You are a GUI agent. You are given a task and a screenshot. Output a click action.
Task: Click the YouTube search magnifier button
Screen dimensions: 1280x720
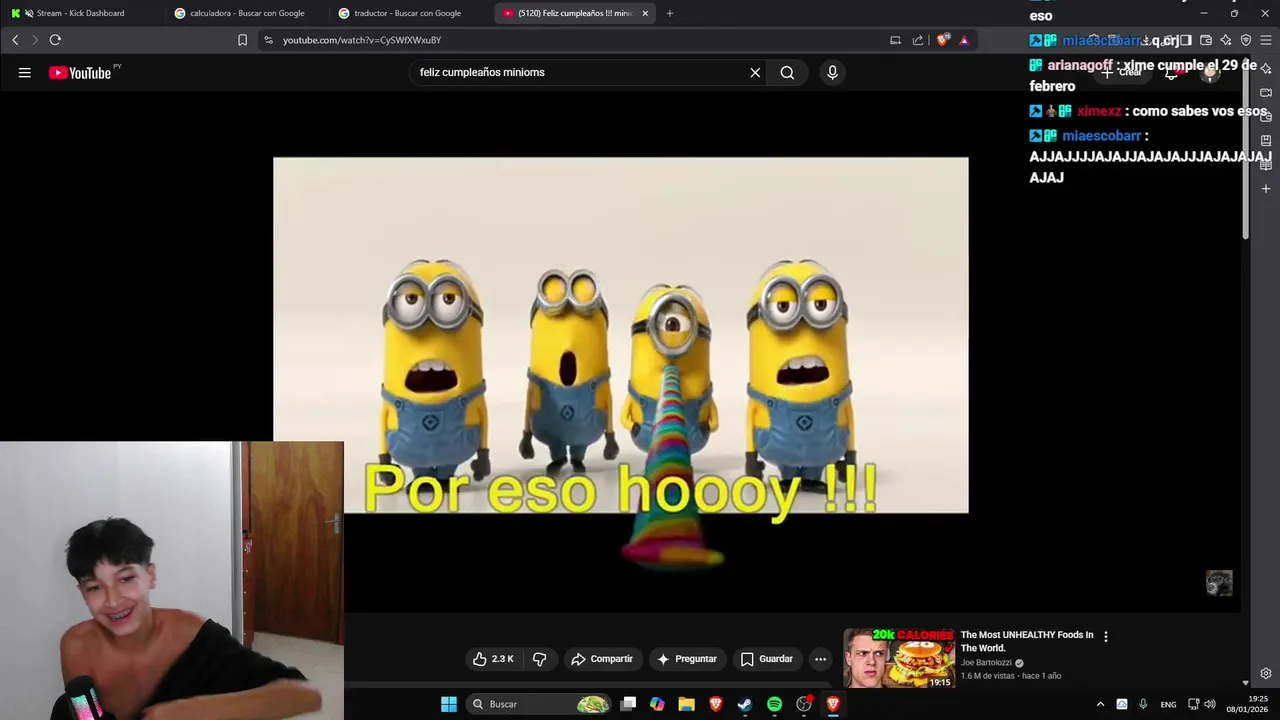(787, 72)
